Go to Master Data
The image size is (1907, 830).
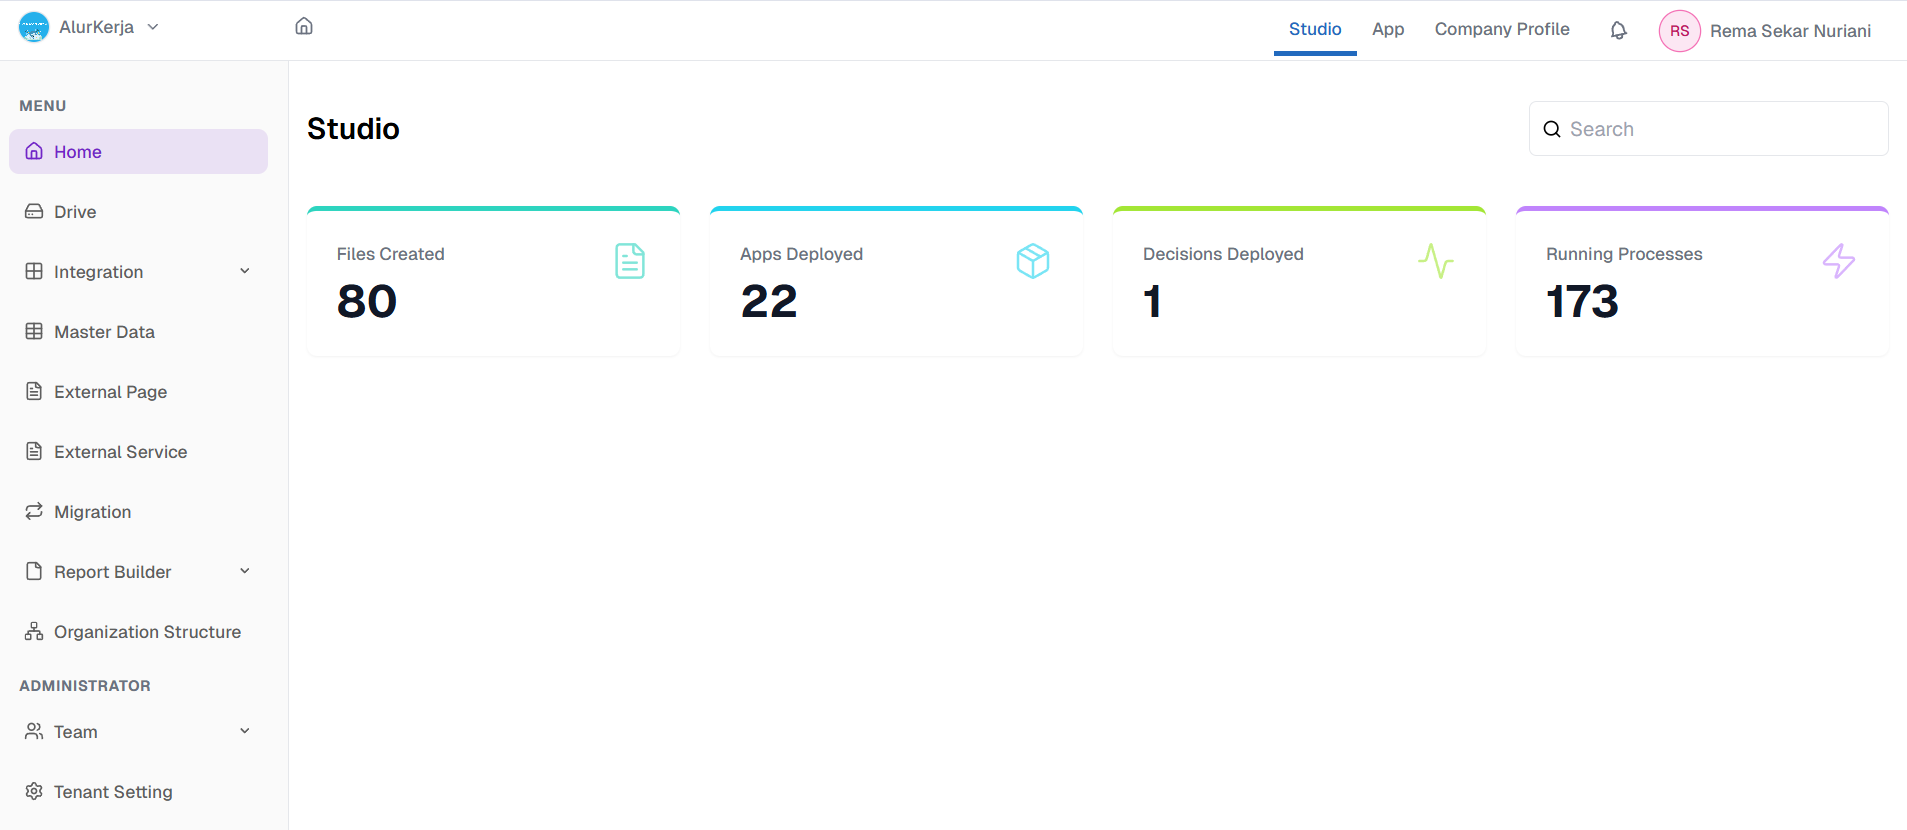tap(104, 332)
